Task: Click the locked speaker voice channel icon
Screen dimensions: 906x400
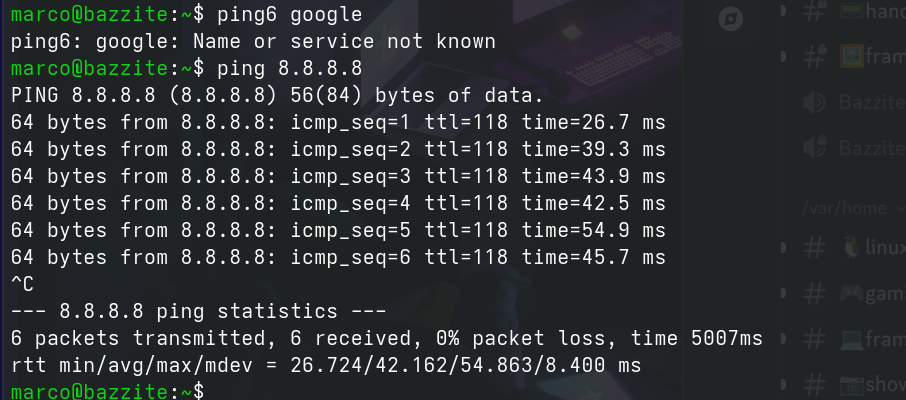Action: coord(815,146)
